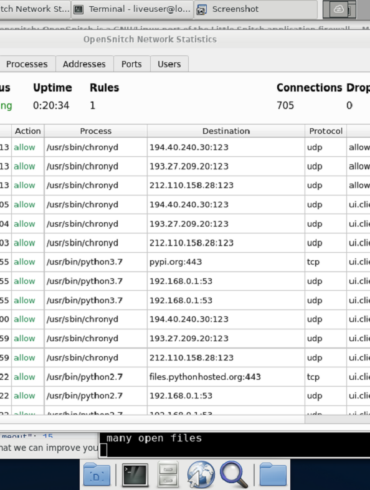Select /usr/bin/python2.7 in the files.pythonhosted.org row

pos(85,377)
